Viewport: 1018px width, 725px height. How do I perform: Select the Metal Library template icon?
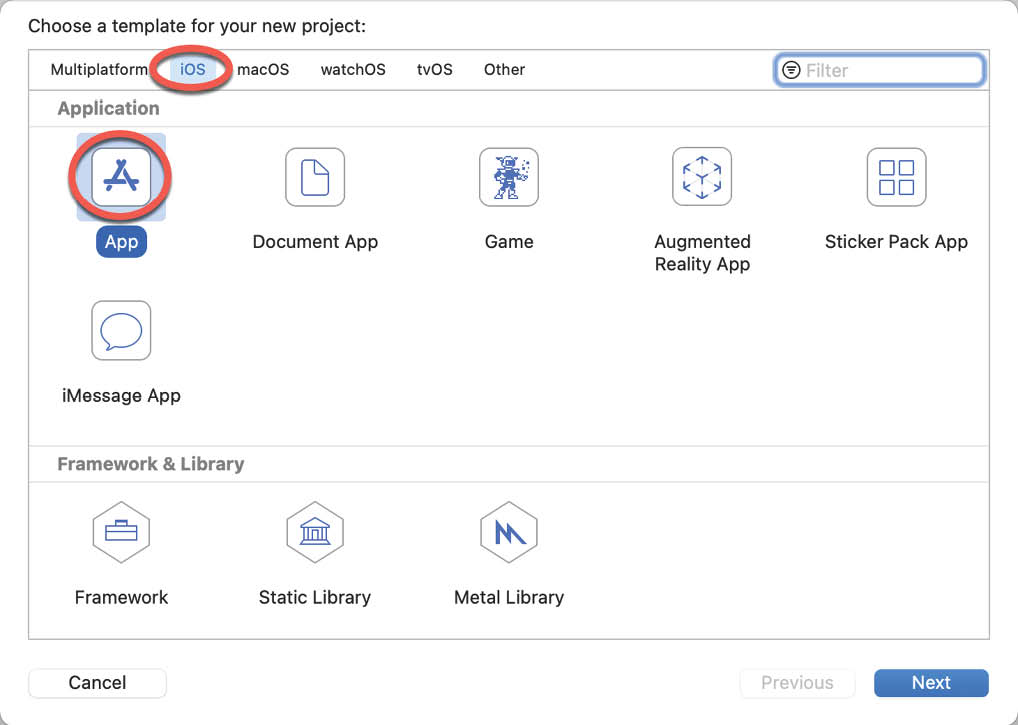[509, 532]
